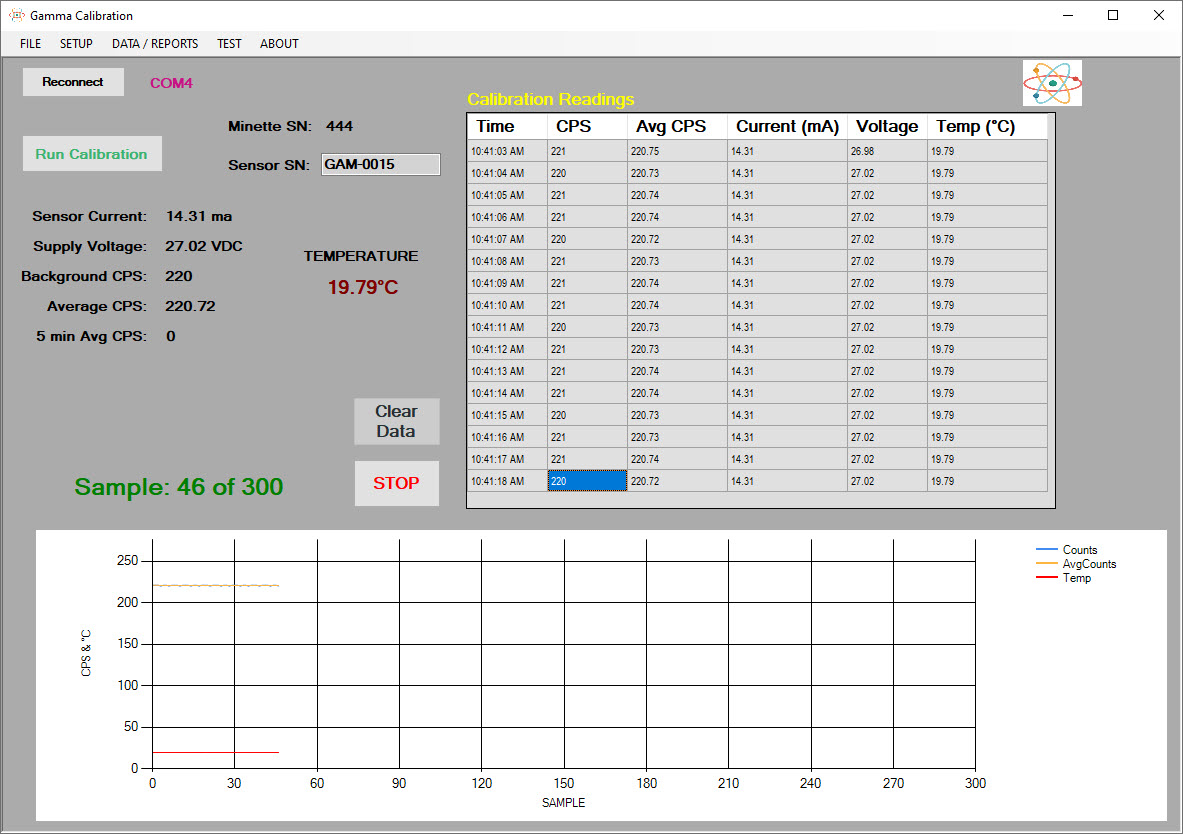Viewport: 1183px width, 834px height.
Task: Select the Avg CPS column header
Action: tap(678, 127)
